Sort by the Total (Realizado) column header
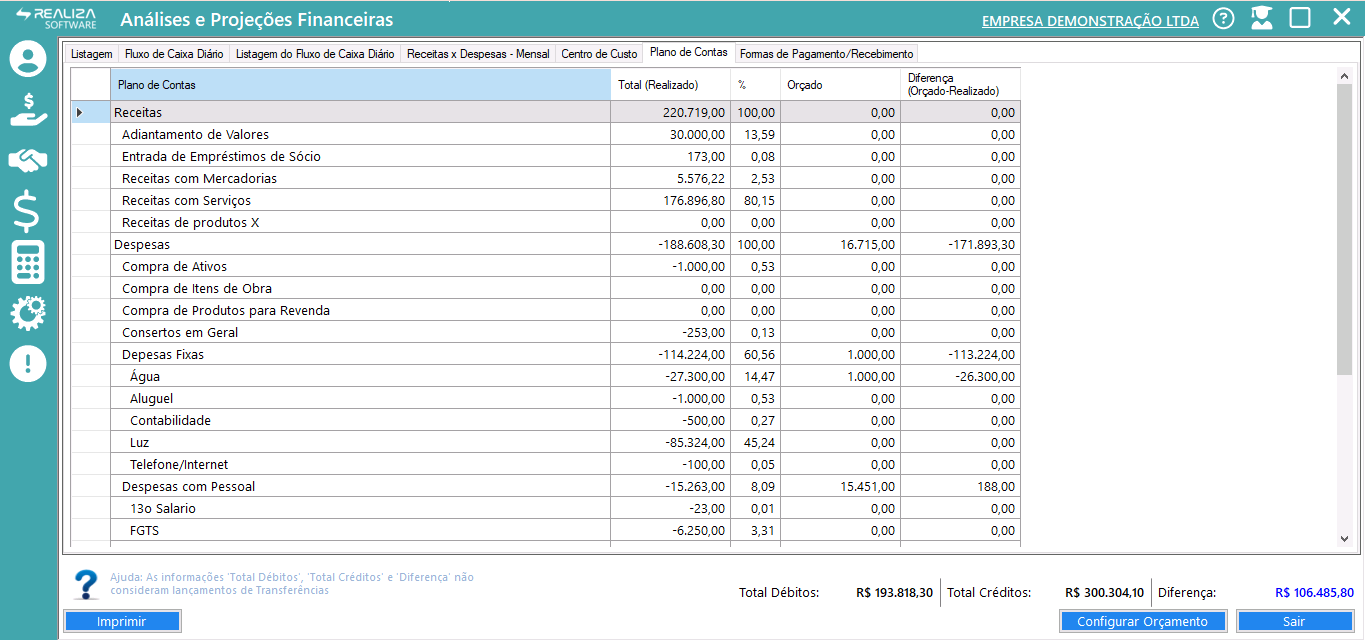 point(670,85)
